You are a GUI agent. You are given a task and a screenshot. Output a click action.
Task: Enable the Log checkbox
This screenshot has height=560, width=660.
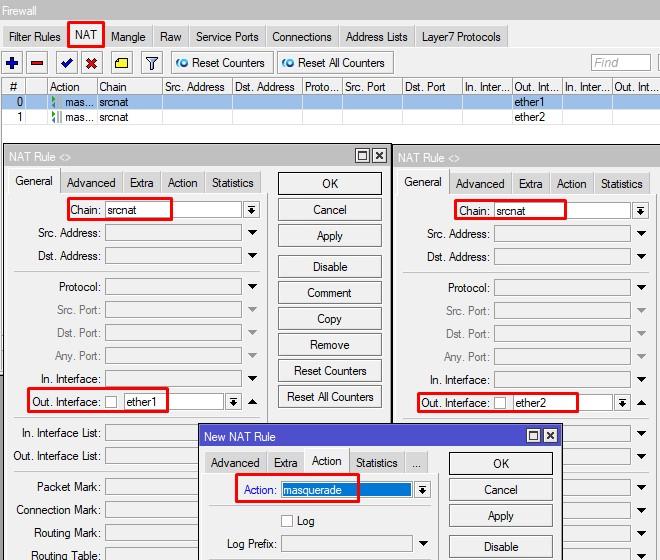(287, 521)
